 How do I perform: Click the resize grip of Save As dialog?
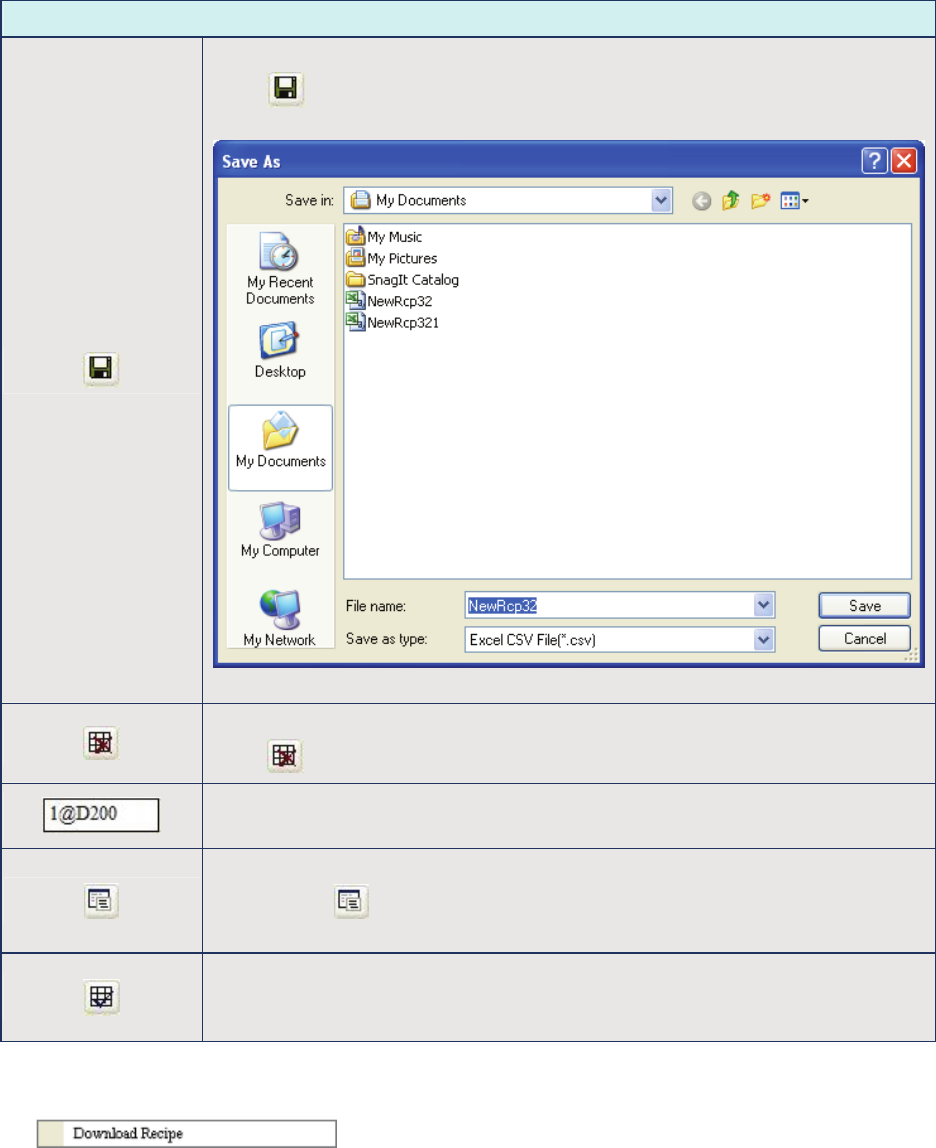point(911,655)
